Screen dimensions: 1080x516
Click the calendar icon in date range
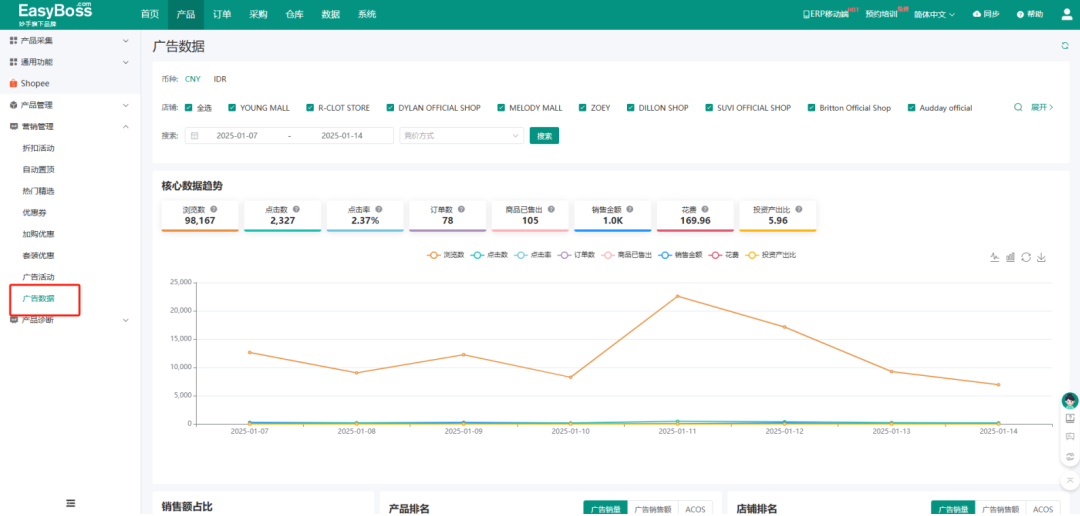194,136
